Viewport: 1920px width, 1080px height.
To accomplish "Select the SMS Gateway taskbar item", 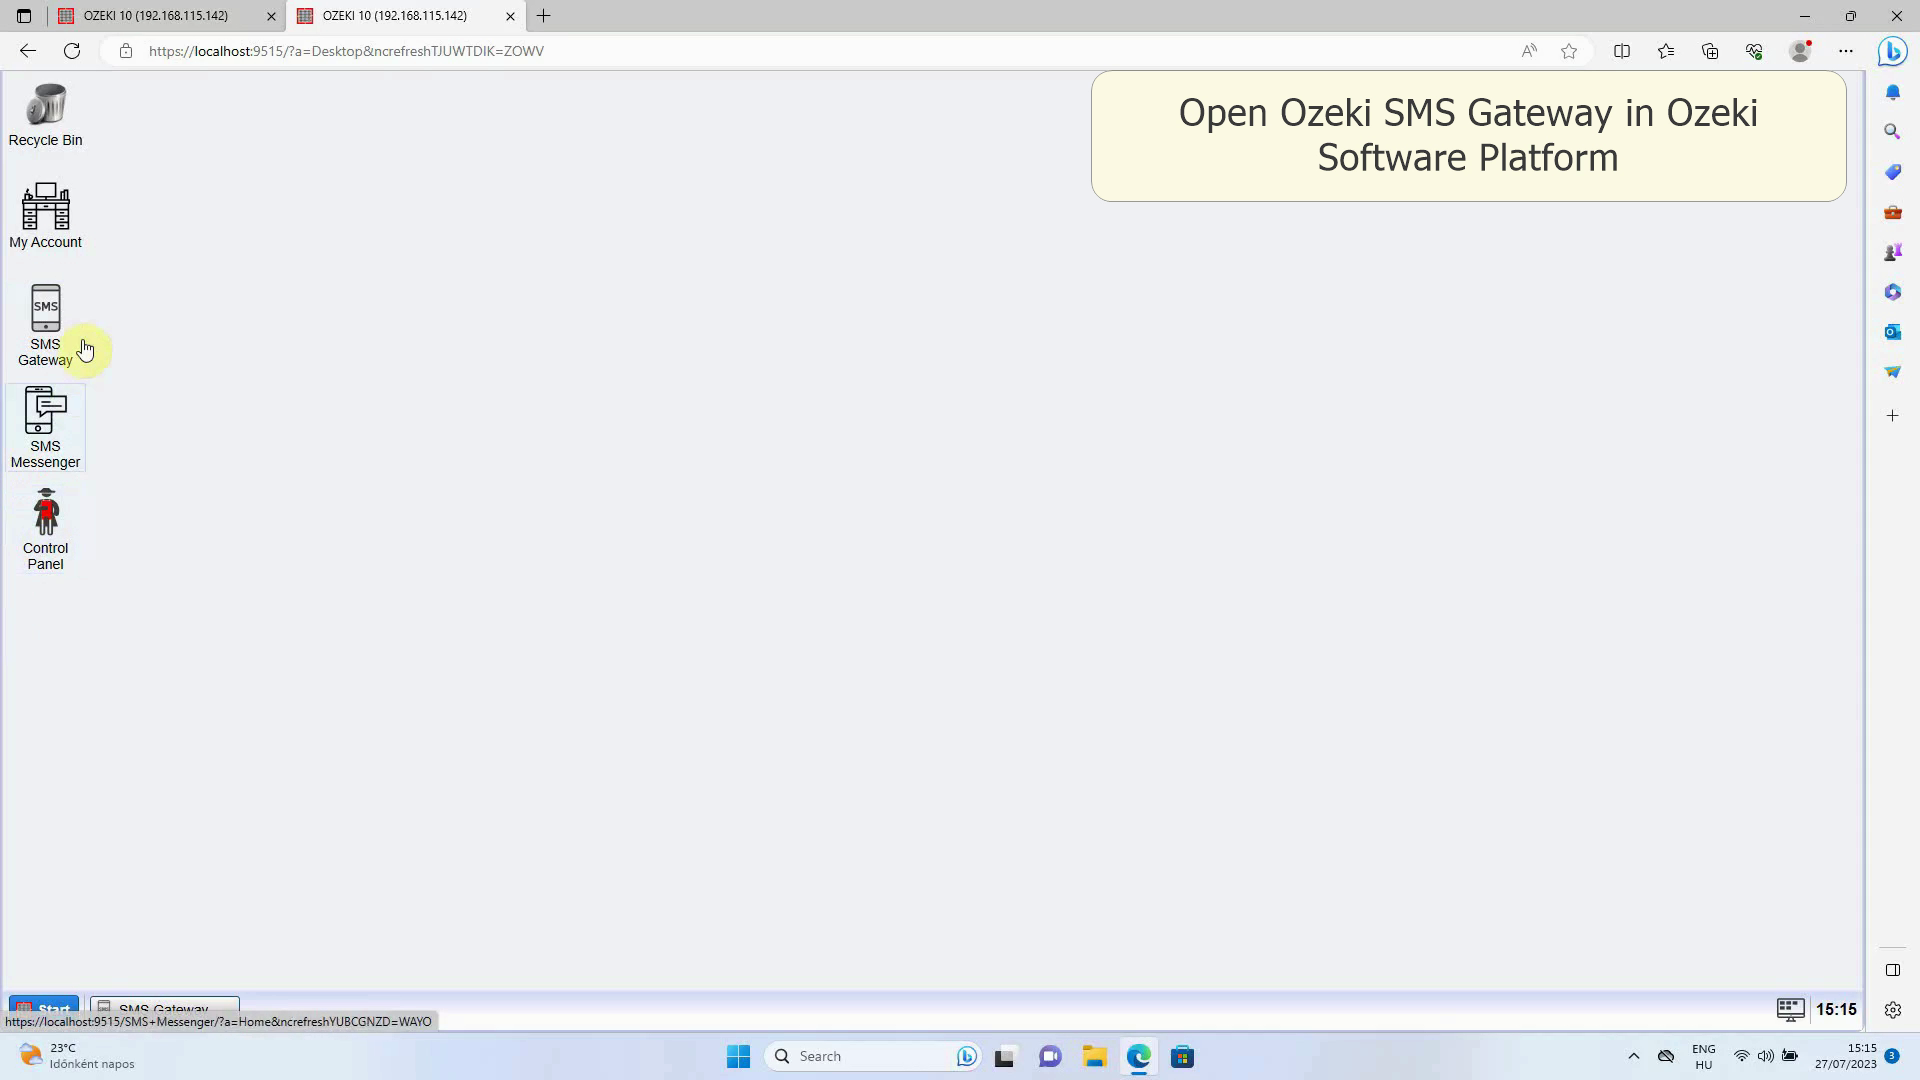I will tap(165, 1007).
